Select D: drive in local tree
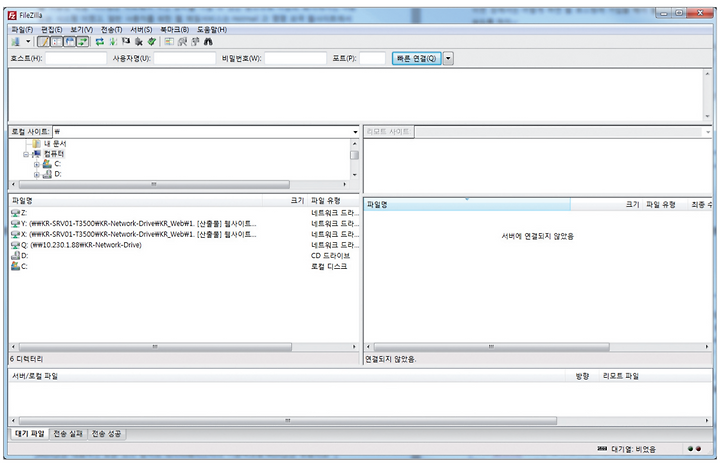The height and width of the screenshot is (466, 720). point(57,174)
